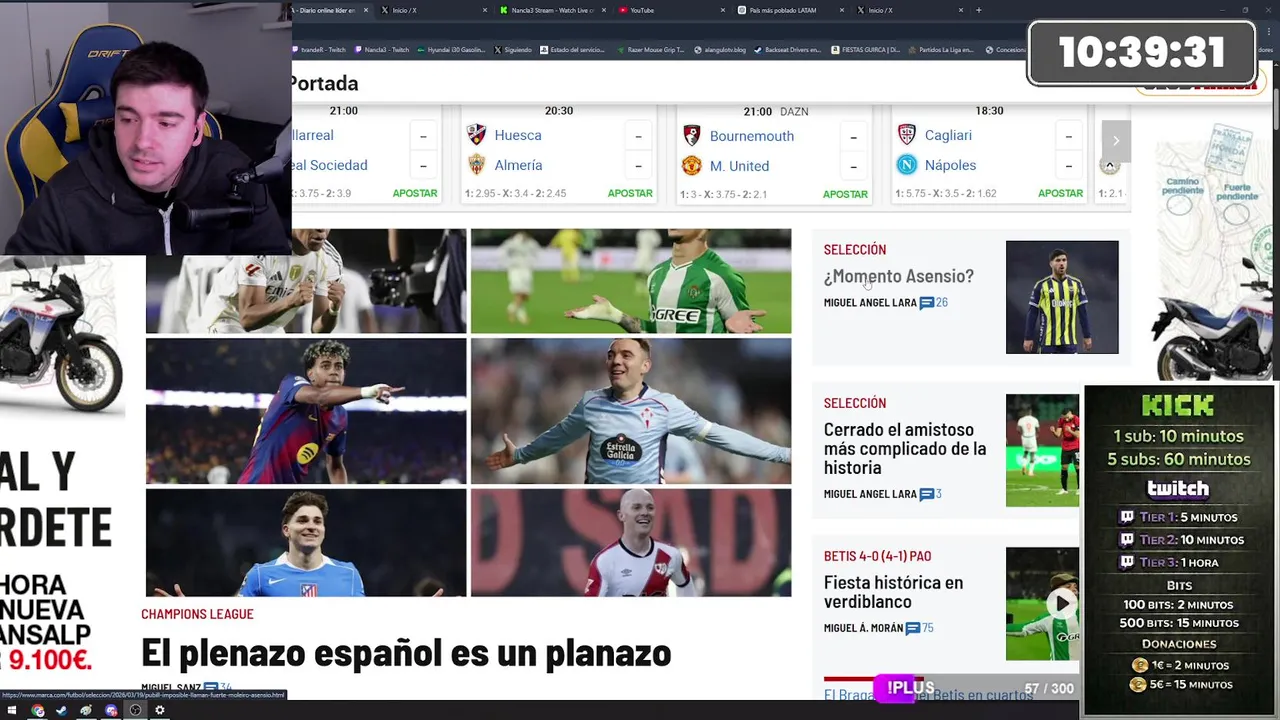1280x720 pixels.
Task: Open the alangulotv.blog bookmark
Action: point(720,49)
